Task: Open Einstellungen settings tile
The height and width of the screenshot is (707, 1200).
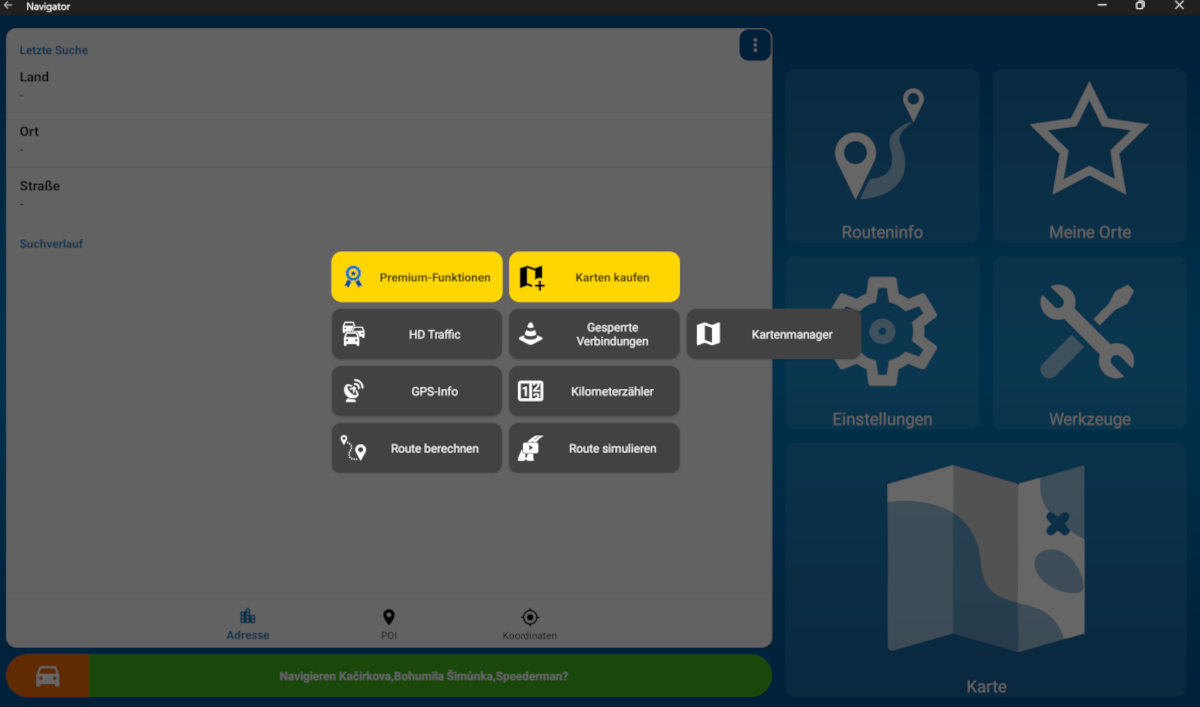Action: click(x=881, y=343)
